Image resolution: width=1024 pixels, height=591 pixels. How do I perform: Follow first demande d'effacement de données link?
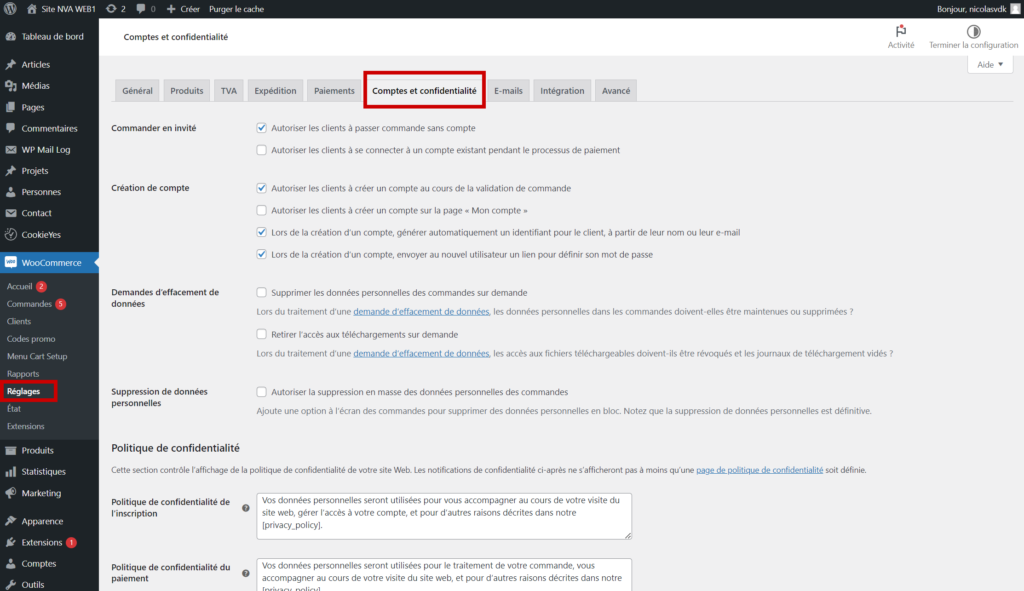[421, 311]
